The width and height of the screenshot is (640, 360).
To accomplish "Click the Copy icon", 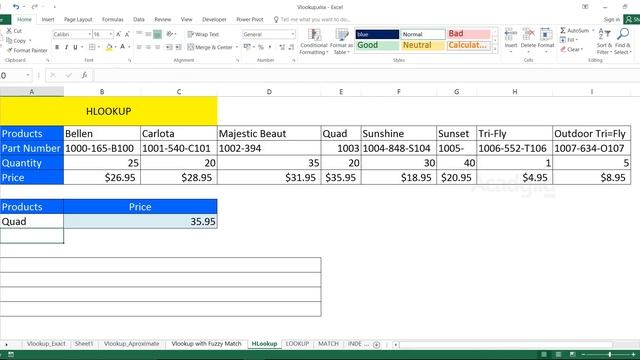I will (9, 40).
